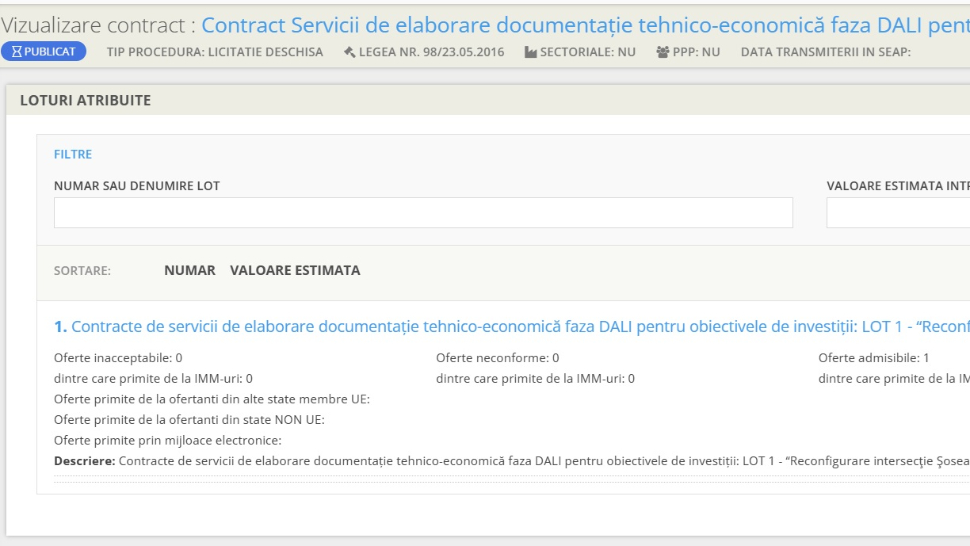The height and width of the screenshot is (546, 970).
Task: Focus the Valoare estimata filter field
Action: point(898,213)
